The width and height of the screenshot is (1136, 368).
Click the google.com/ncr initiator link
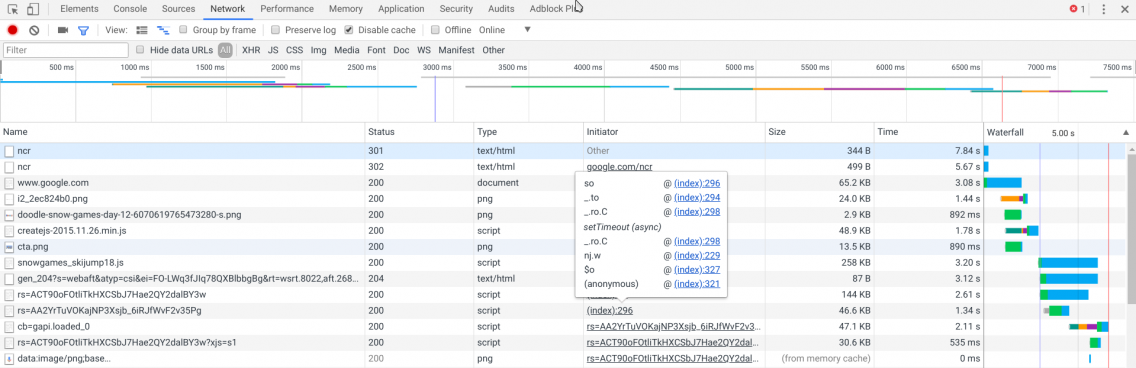[619, 167]
